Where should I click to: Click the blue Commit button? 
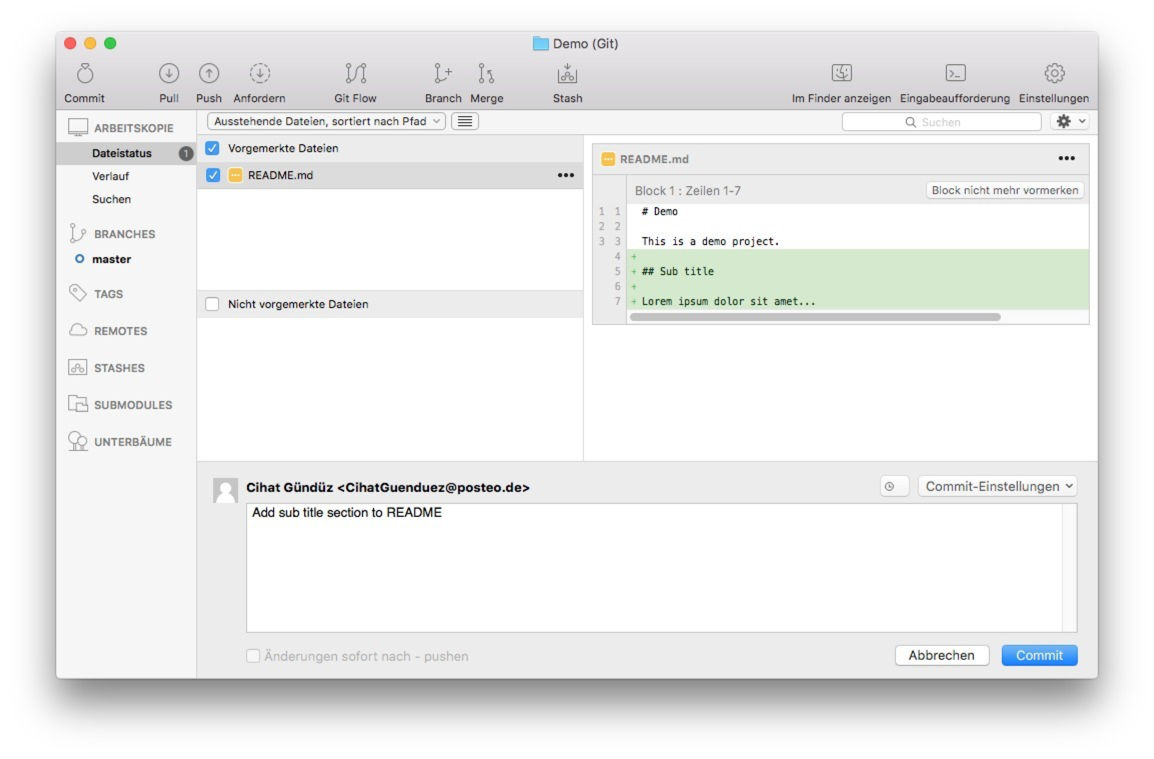click(1039, 655)
